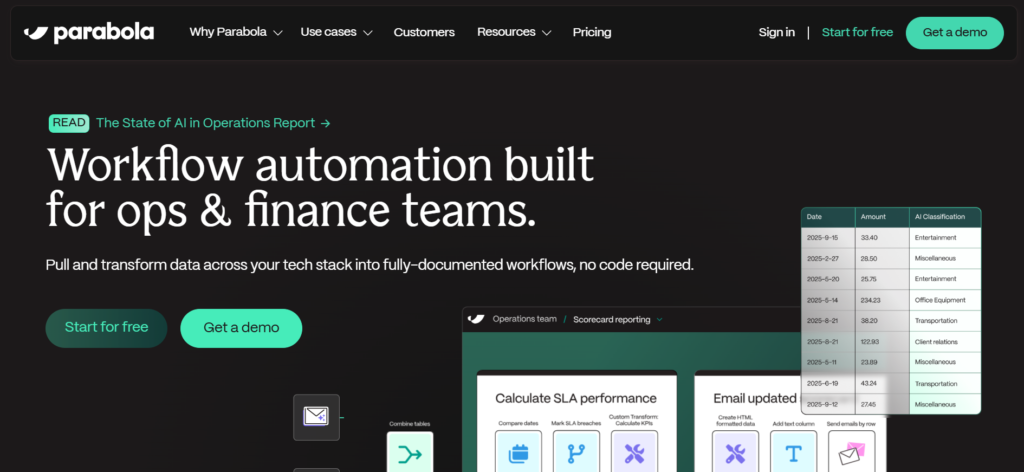The image size is (1024, 472).
Task: Click the Get a demo button in the header
Action: click(x=954, y=33)
